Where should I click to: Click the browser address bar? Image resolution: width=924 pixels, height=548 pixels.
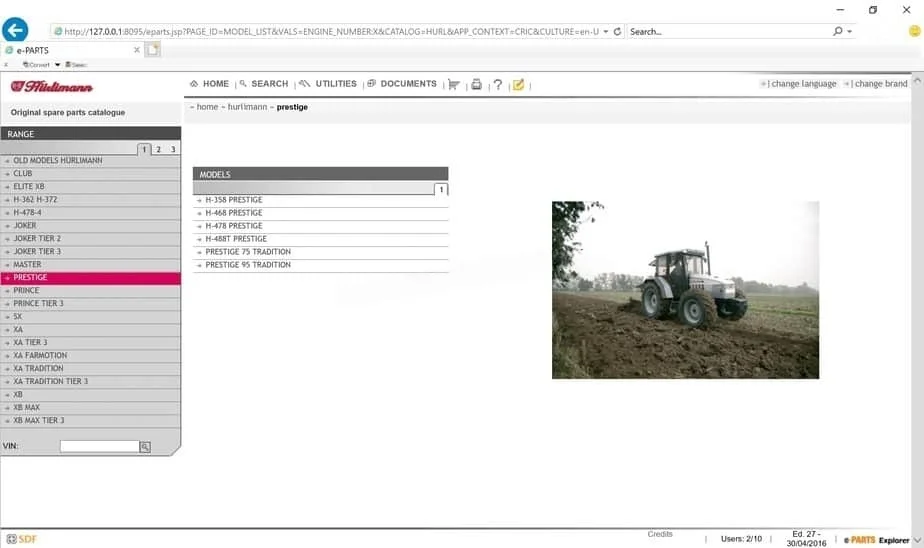tap(330, 31)
